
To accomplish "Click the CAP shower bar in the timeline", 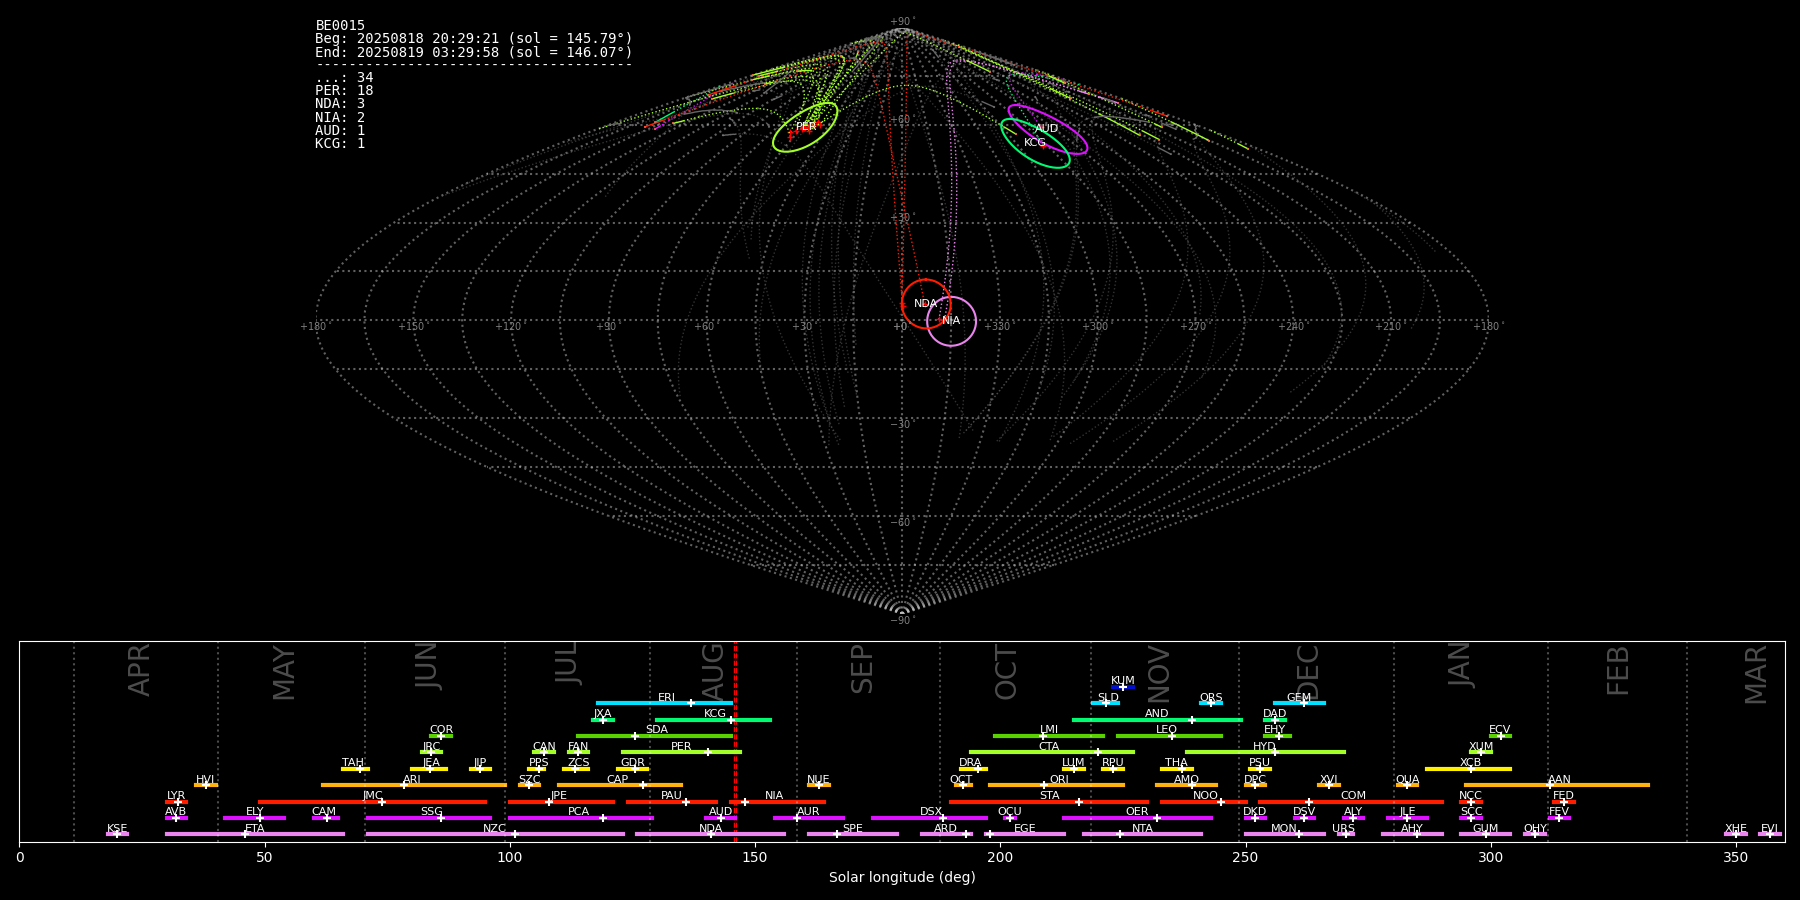I will (x=620, y=785).
